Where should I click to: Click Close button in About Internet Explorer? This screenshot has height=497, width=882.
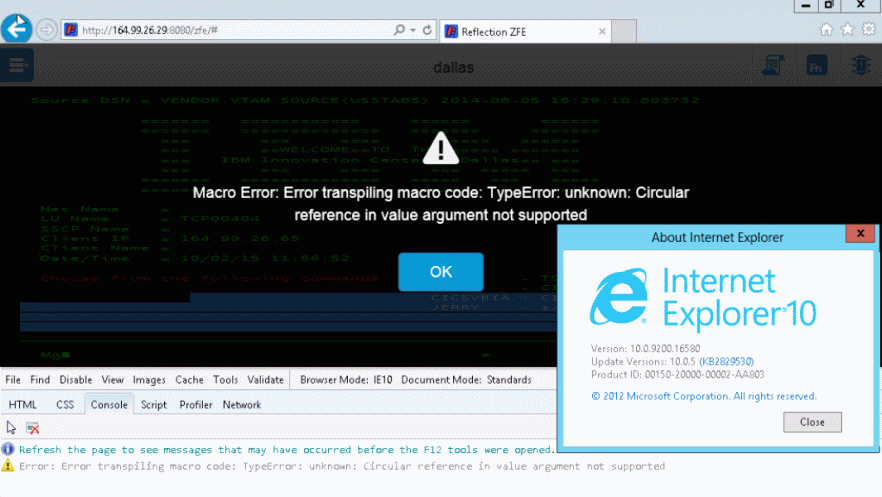[812, 422]
